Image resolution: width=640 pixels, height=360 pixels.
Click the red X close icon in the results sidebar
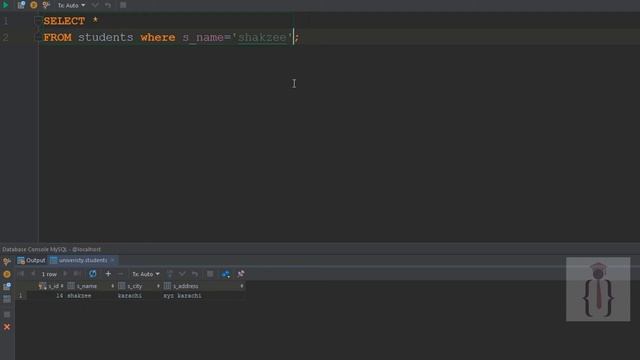tap(7, 327)
